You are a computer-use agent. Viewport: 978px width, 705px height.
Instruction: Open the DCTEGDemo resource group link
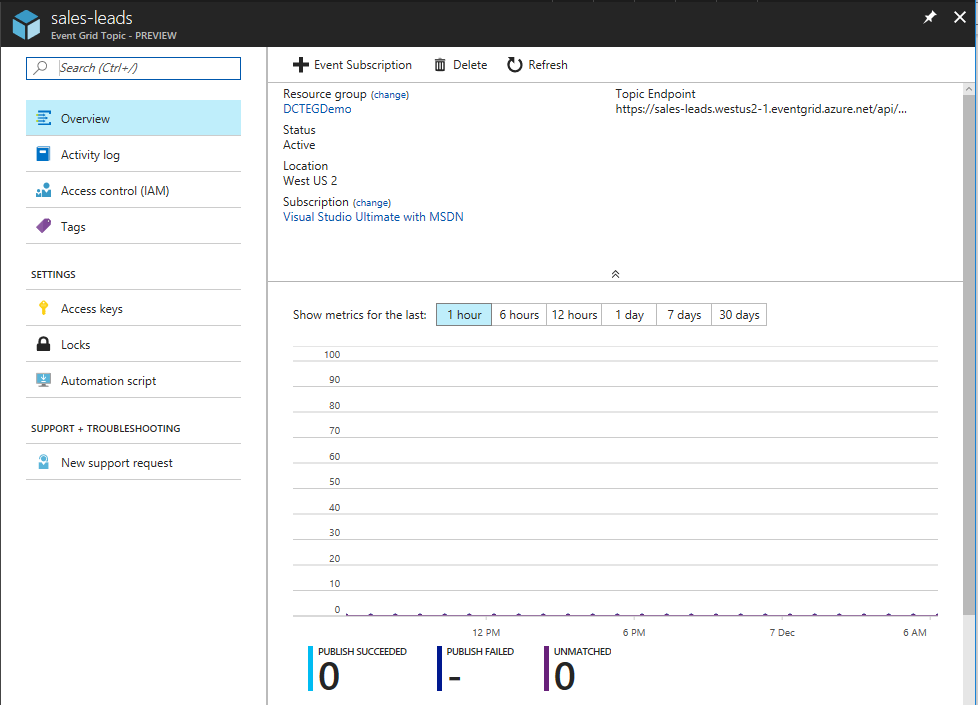coord(317,109)
